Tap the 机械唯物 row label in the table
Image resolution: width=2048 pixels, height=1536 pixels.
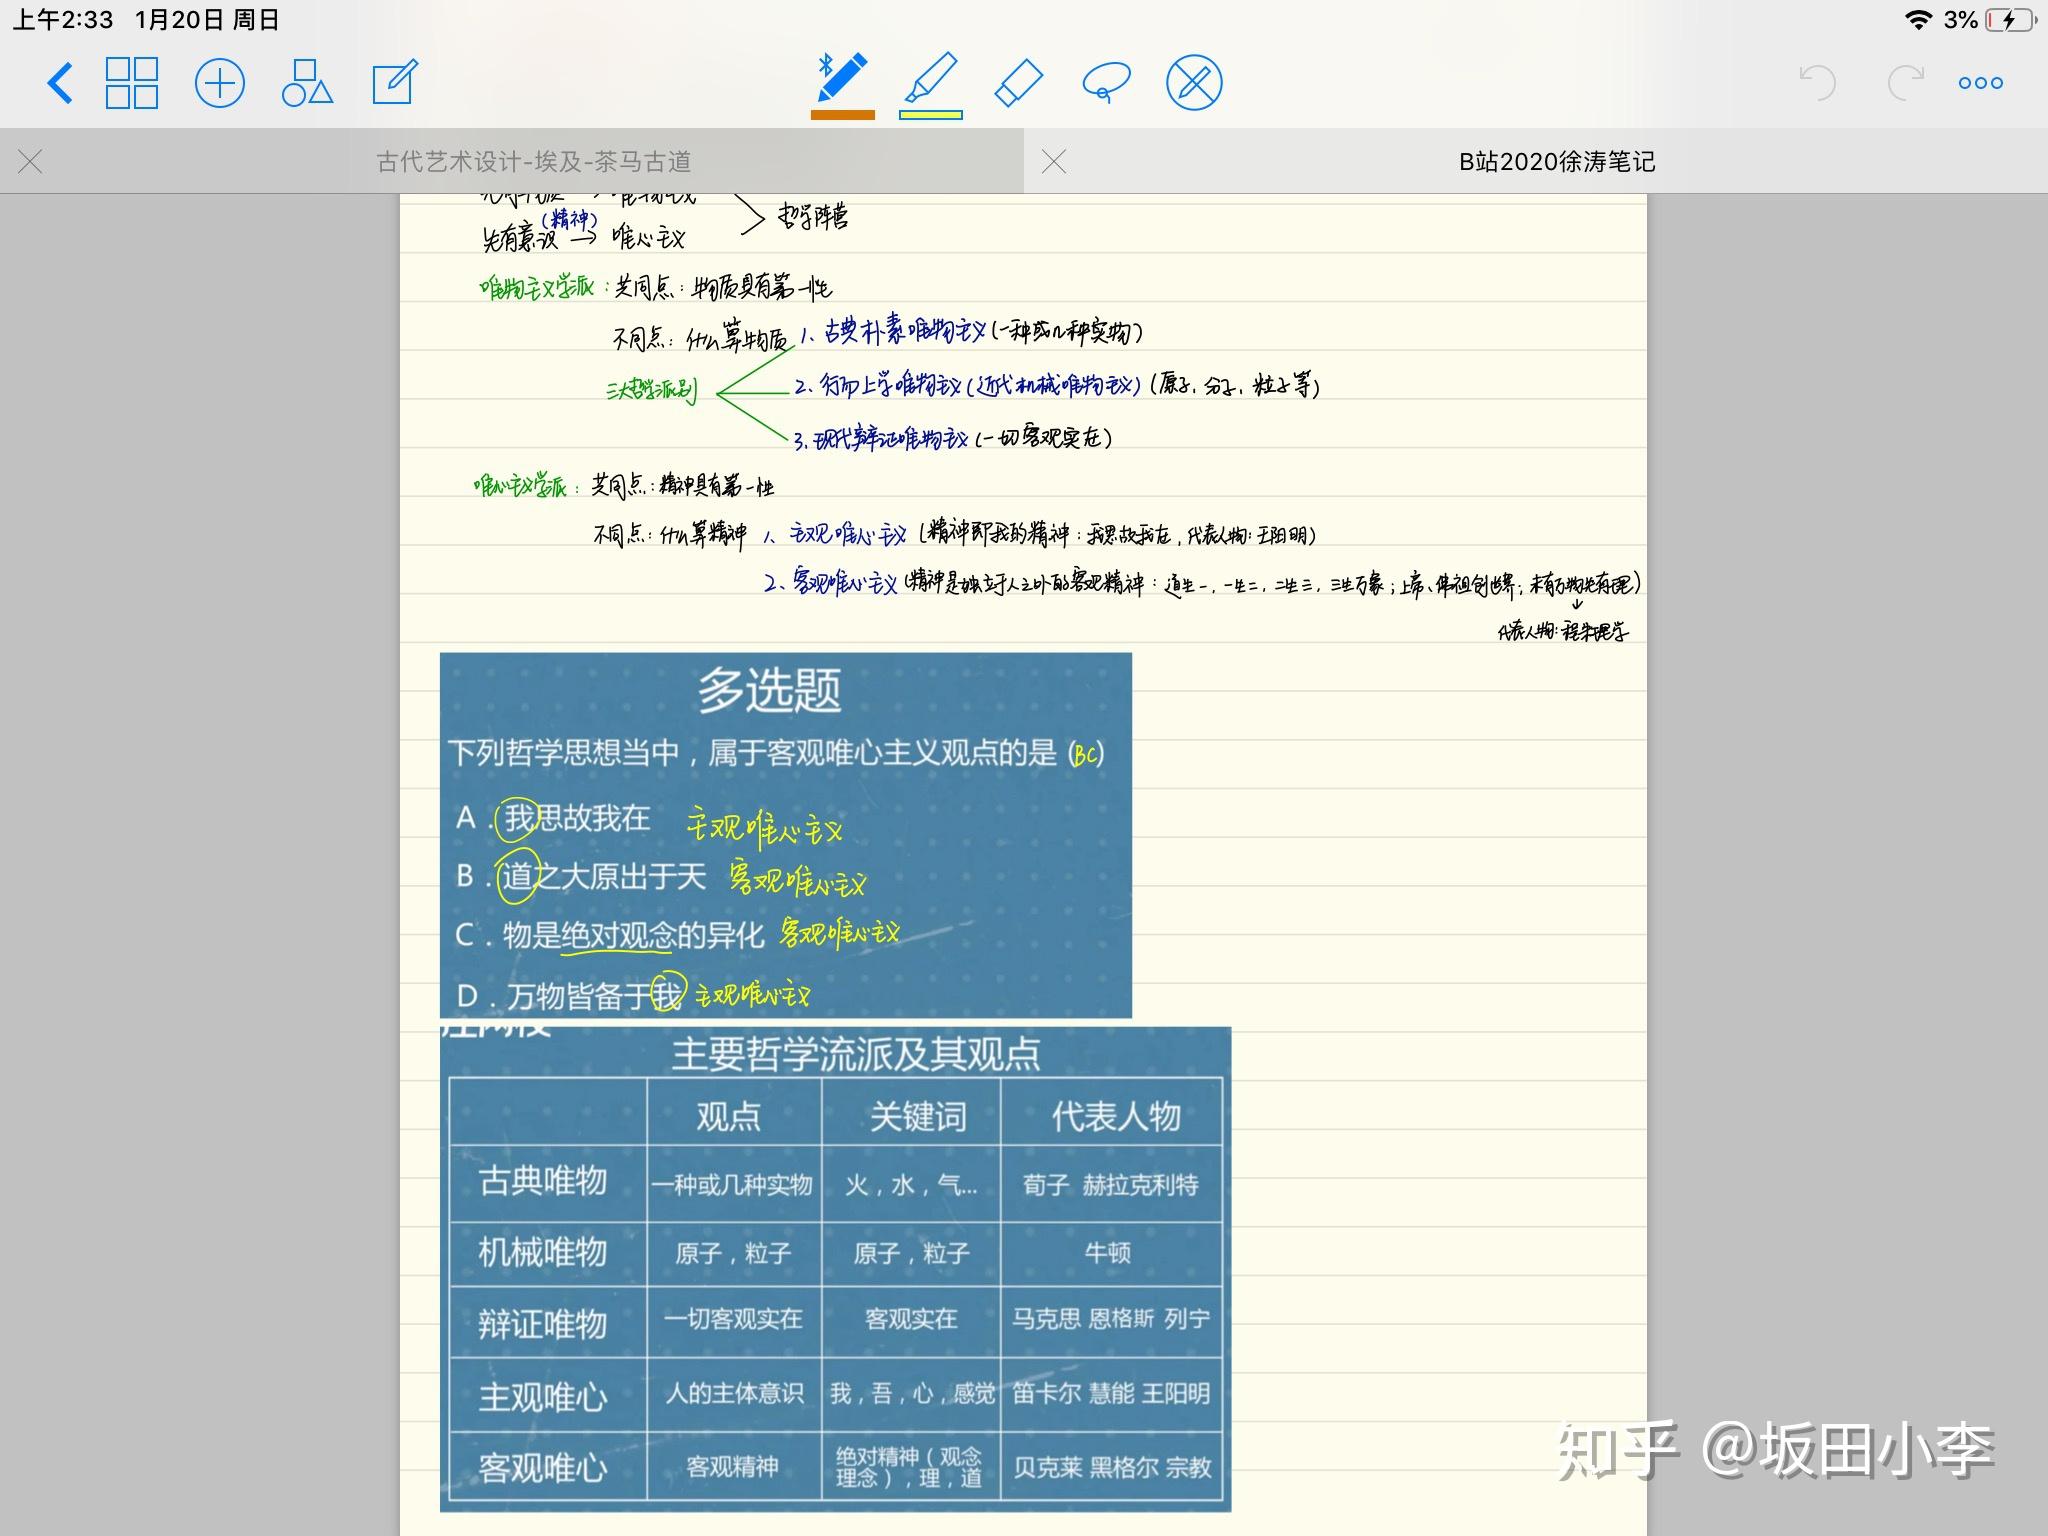click(x=543, y=1252)
